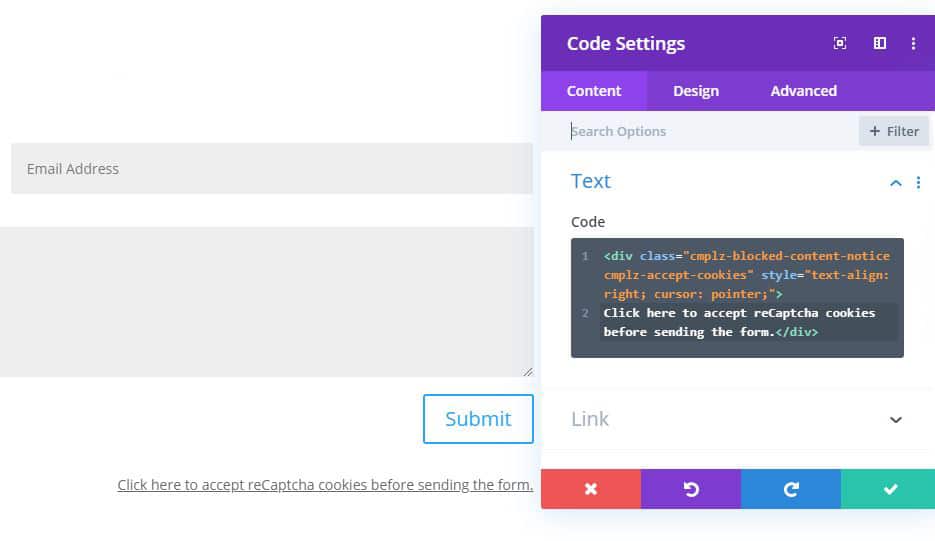The image size is (935, 541).
Task: Expand the Link settings group title
Action: tap(590, 419)
